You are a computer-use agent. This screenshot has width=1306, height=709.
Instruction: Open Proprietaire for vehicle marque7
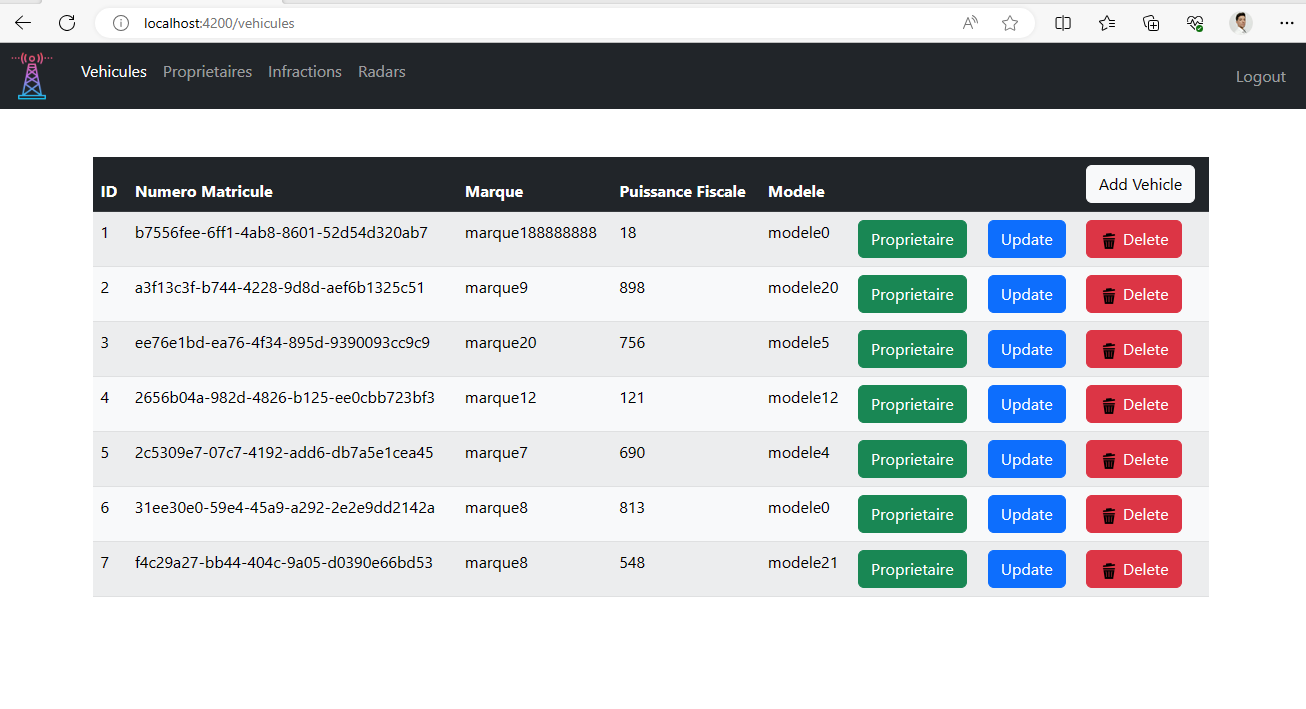(911, 459)
